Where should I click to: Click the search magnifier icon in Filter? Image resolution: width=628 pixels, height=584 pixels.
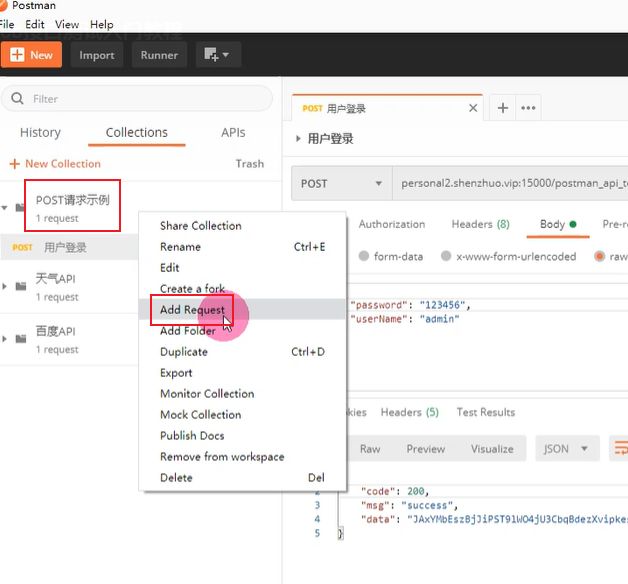pos(17,99)
